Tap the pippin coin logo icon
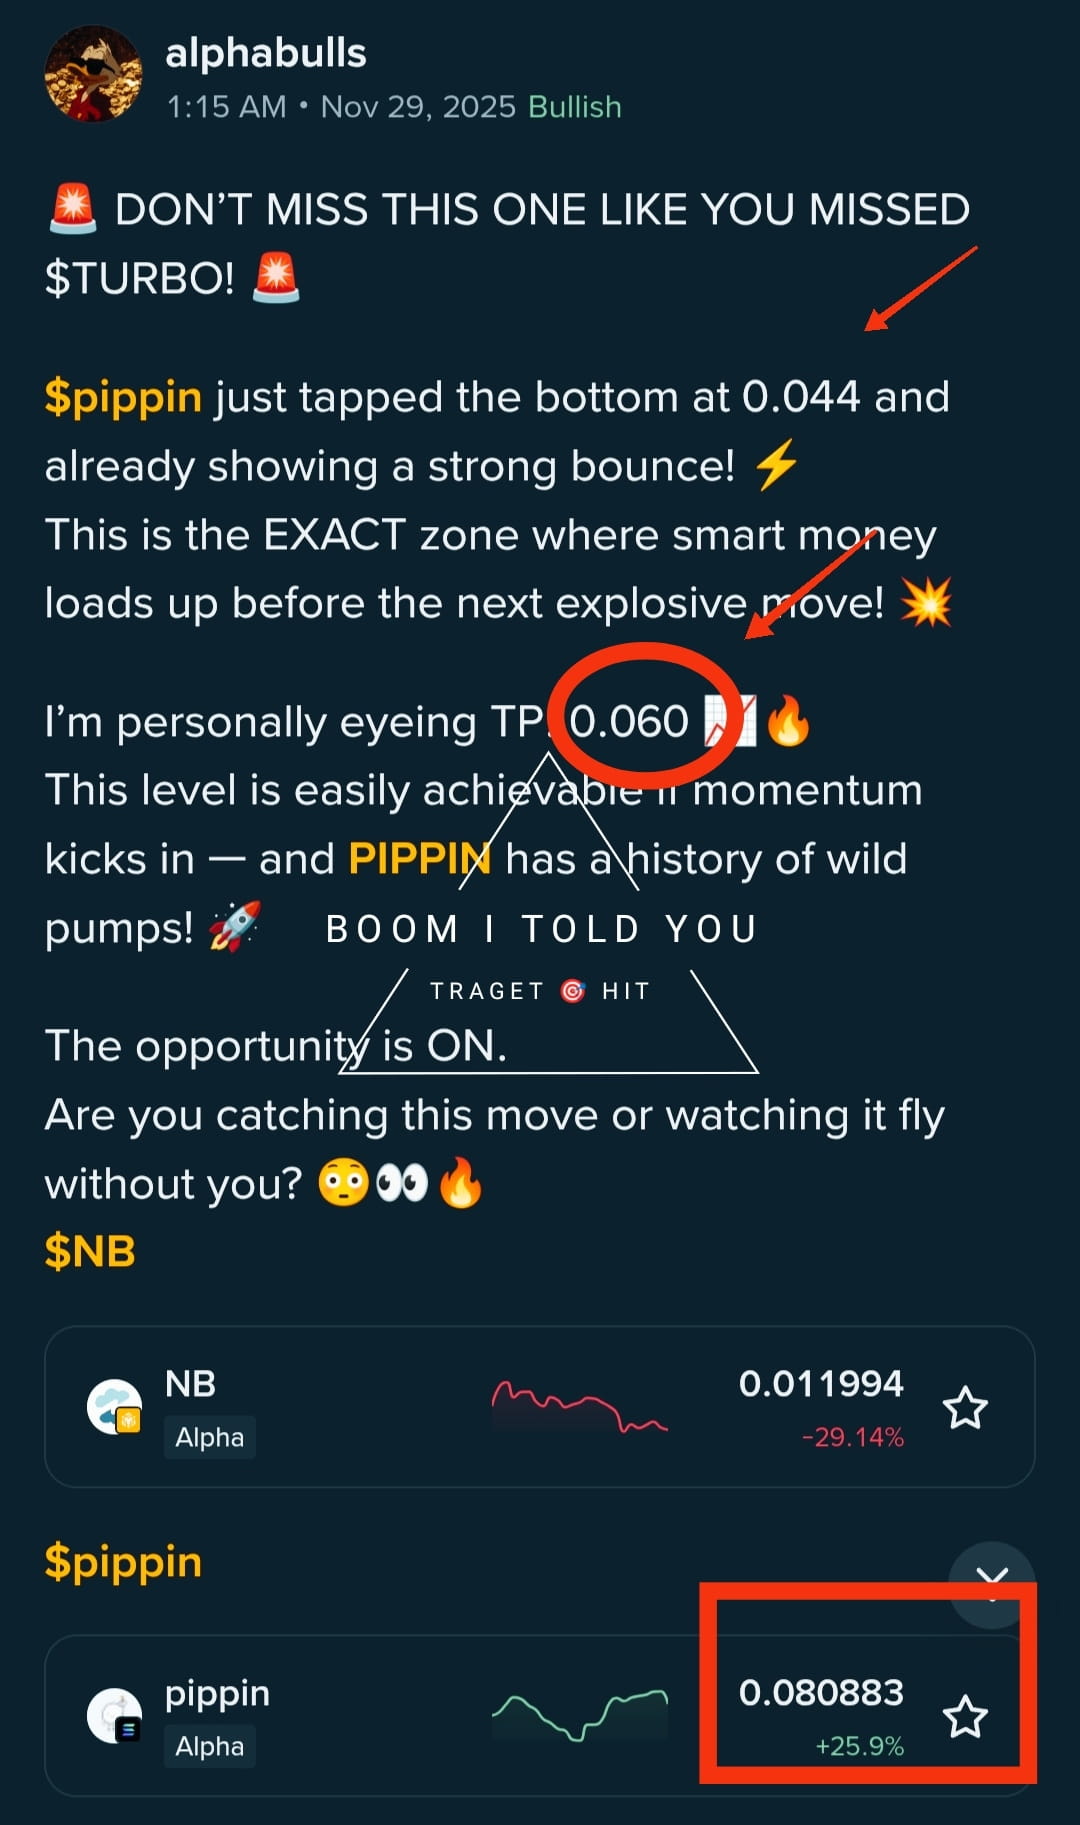Viewport: 1080px width, 1825px height. (x=114, y=1716)
